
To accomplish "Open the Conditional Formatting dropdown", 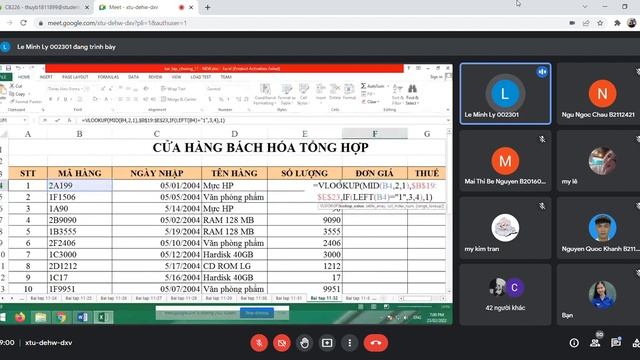I will coord(265,94).
